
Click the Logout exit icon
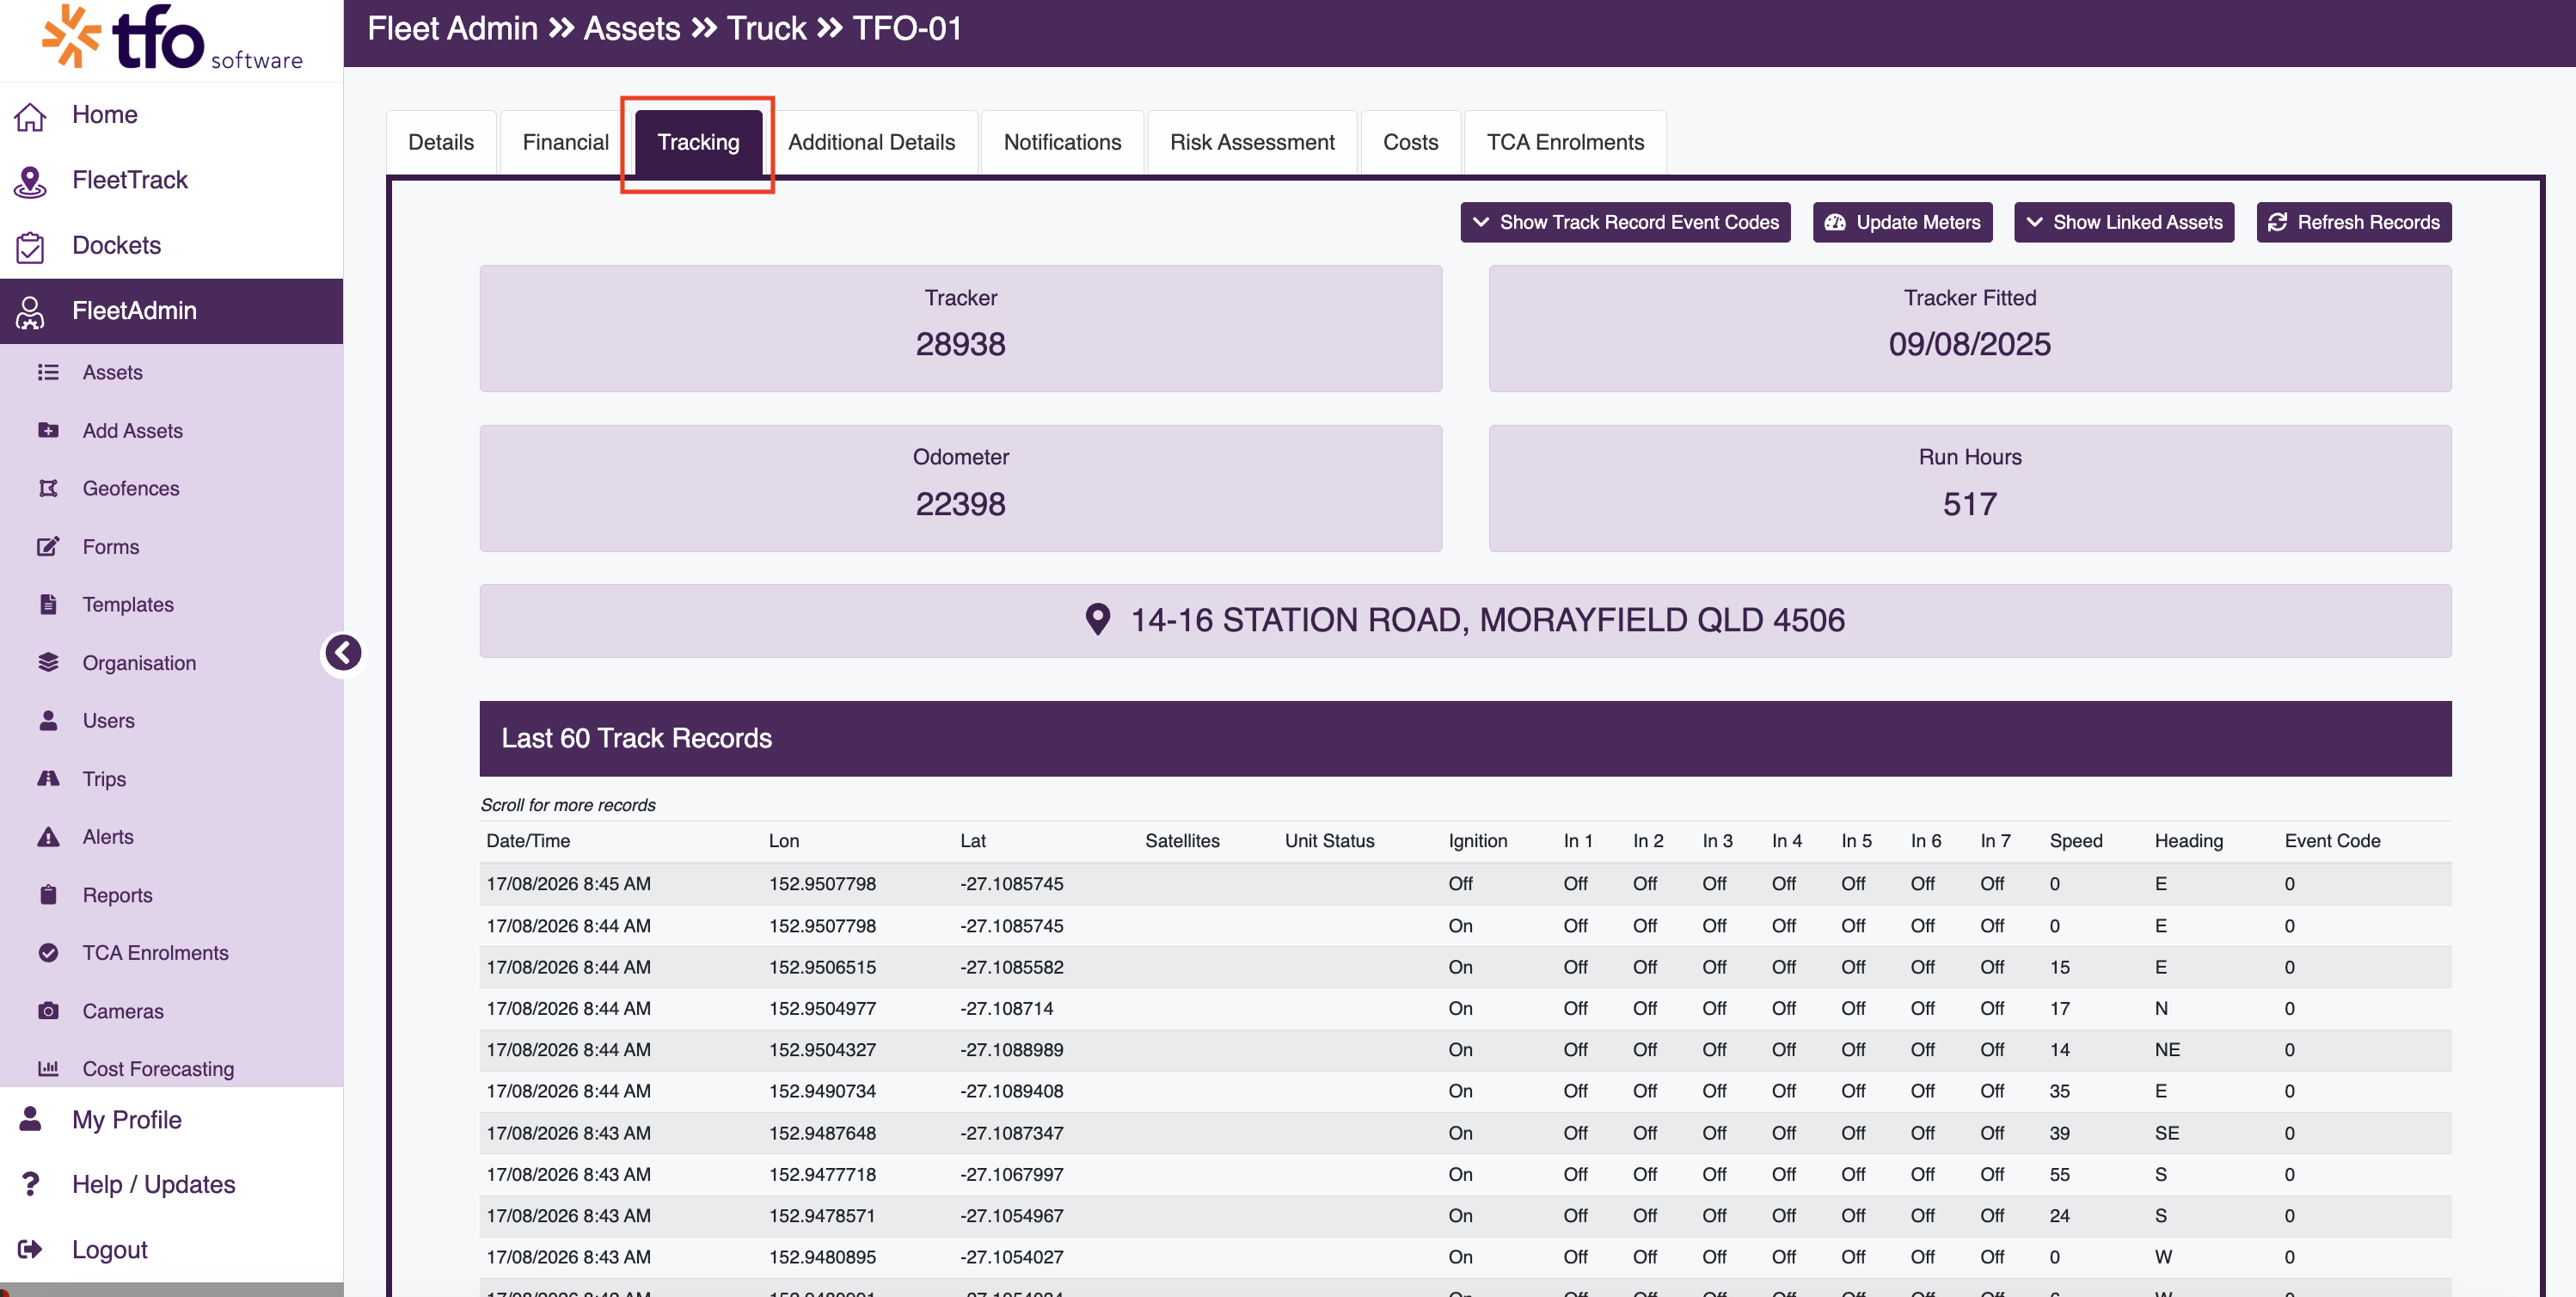point(30,1249)
